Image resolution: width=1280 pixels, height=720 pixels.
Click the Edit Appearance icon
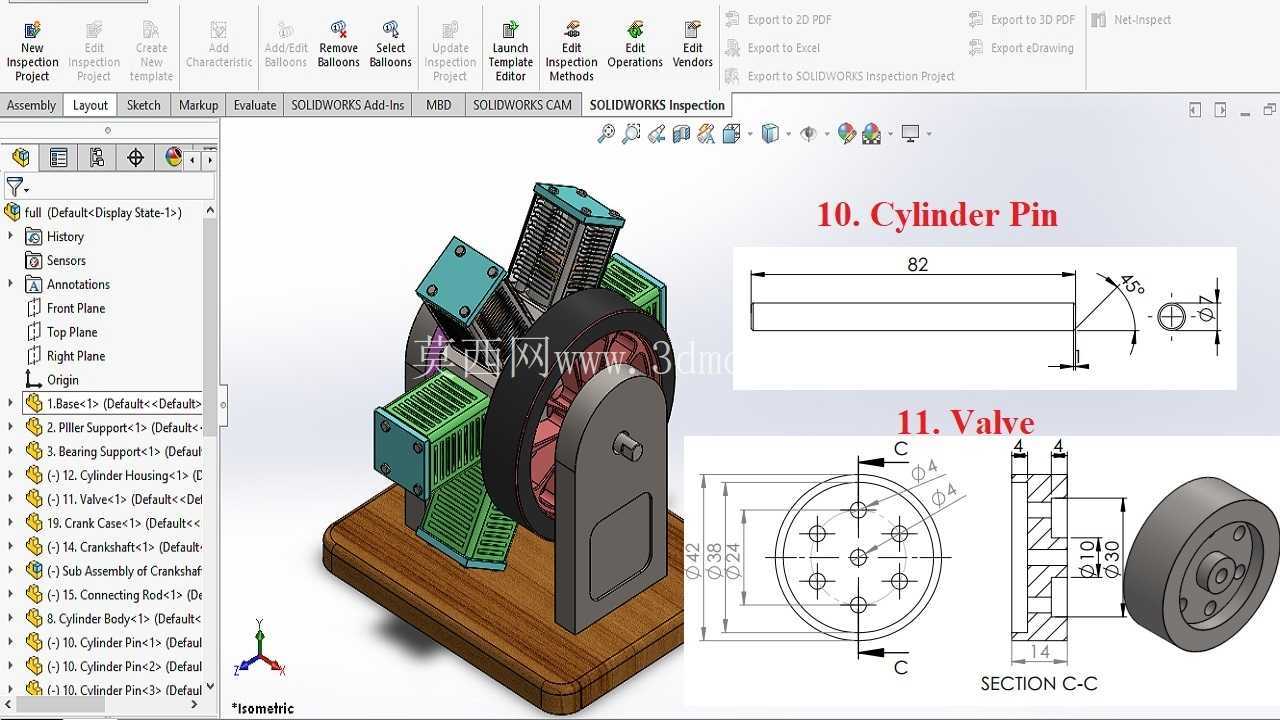click(x=846, y=133)
